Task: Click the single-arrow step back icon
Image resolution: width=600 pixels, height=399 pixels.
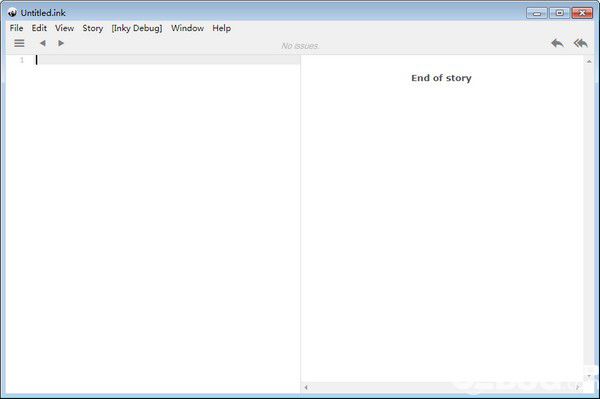Action: click(x=558, y=43)
